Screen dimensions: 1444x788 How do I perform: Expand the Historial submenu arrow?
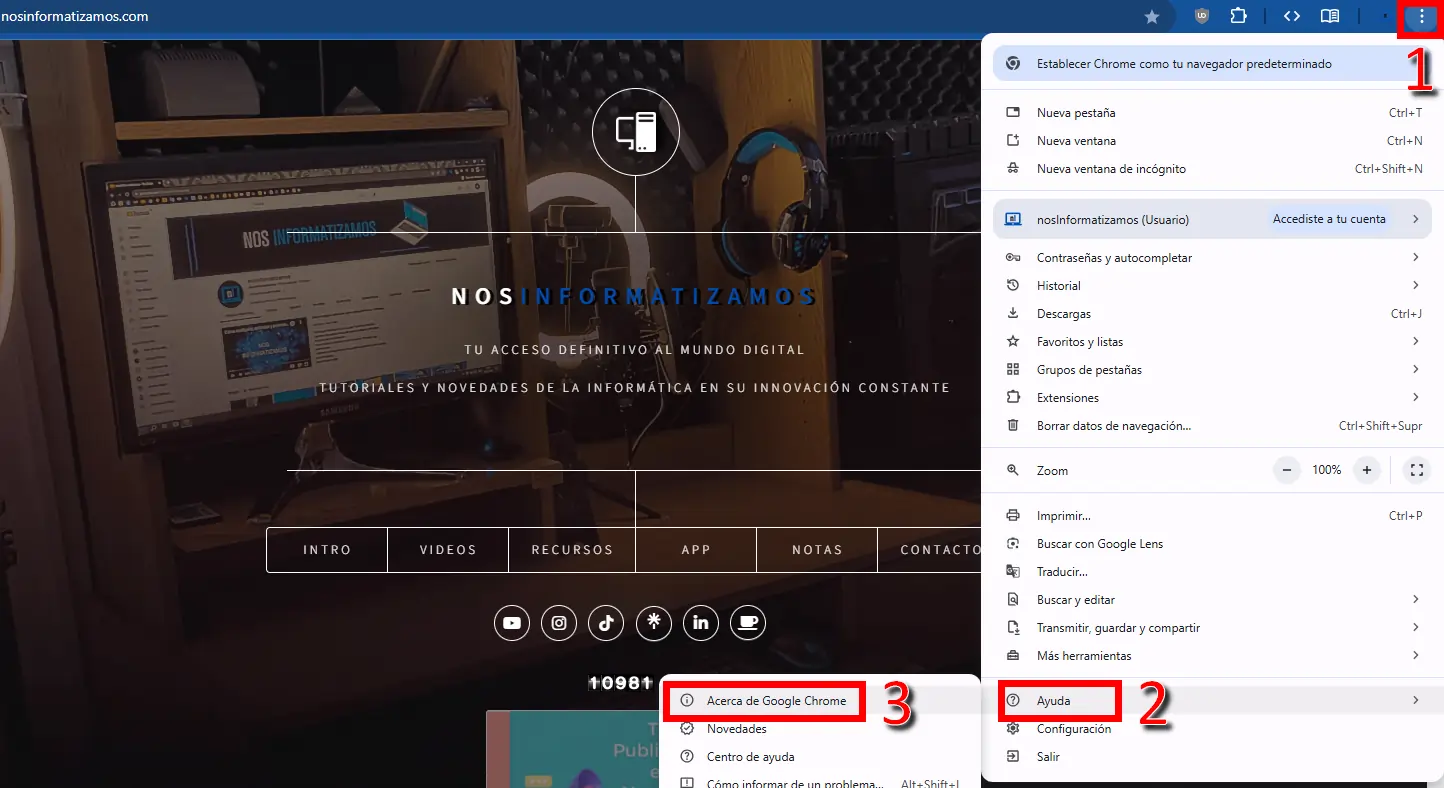point(1416,286)
